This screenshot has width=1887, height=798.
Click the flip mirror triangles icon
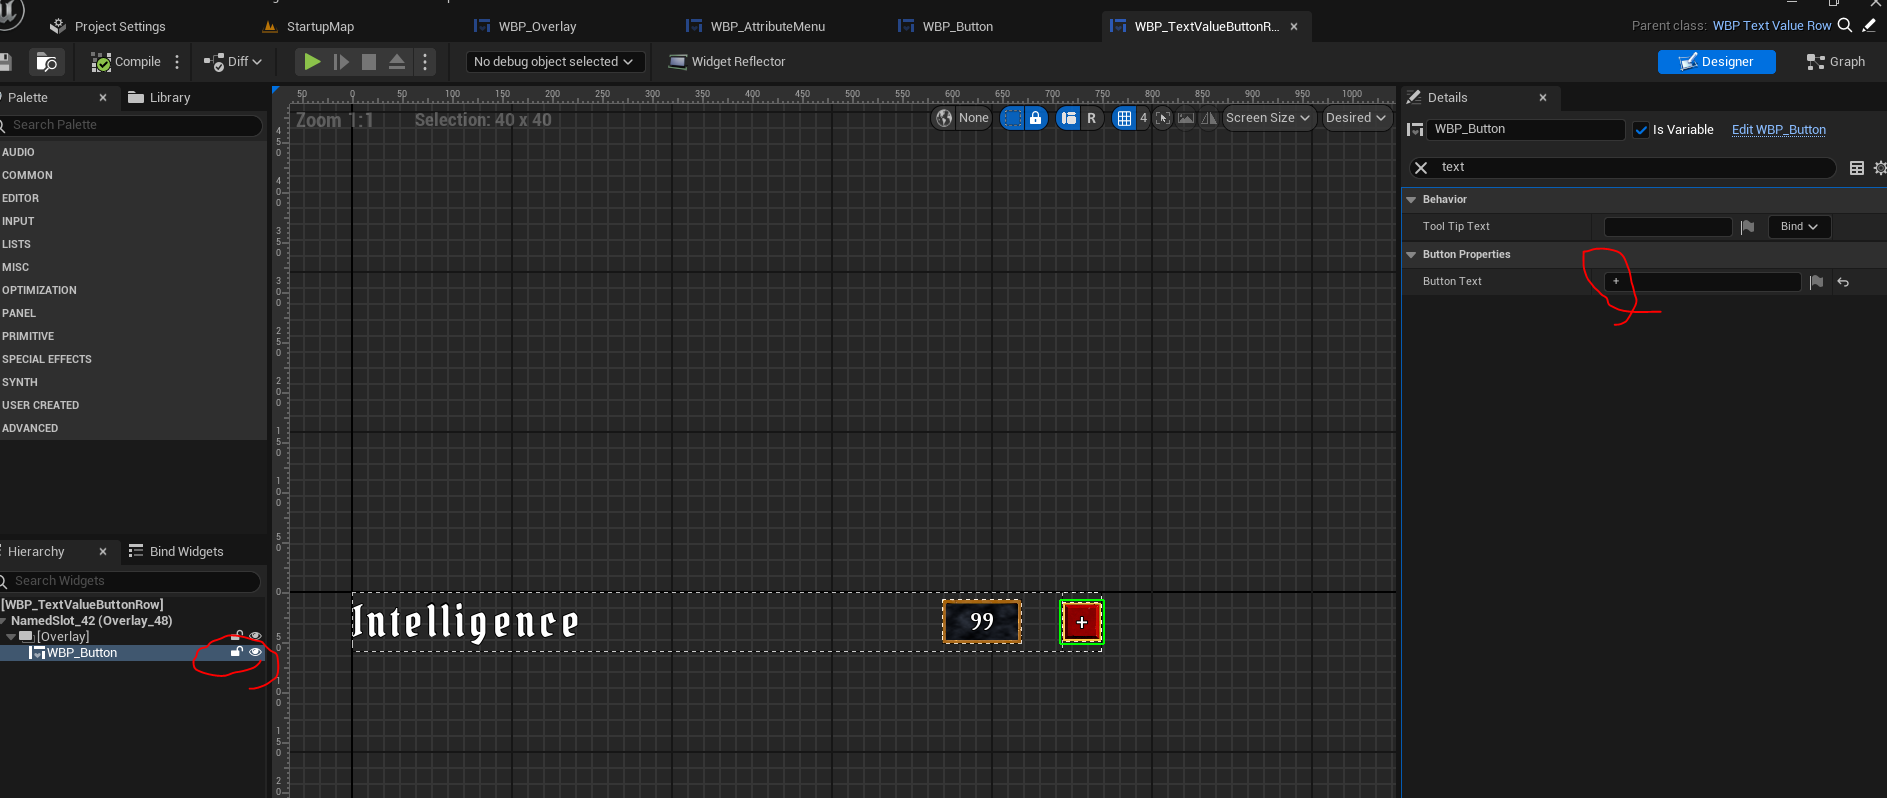point(1209,118)
